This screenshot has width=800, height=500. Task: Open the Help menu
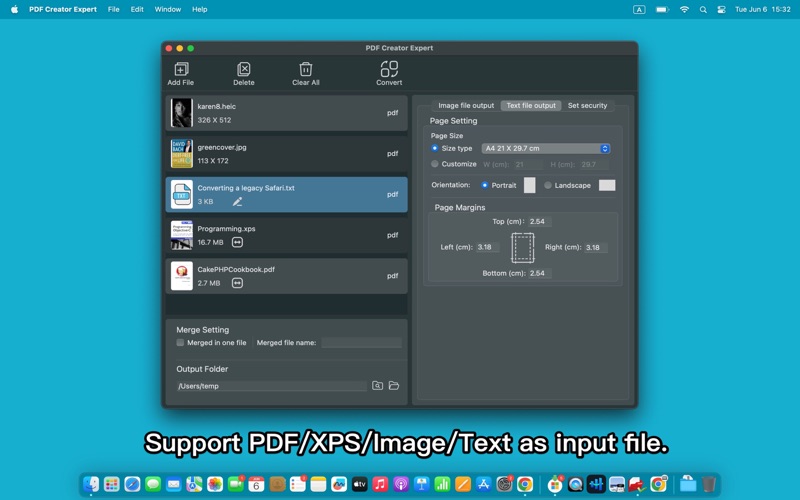pyautogui.click(x=199, y=9)
